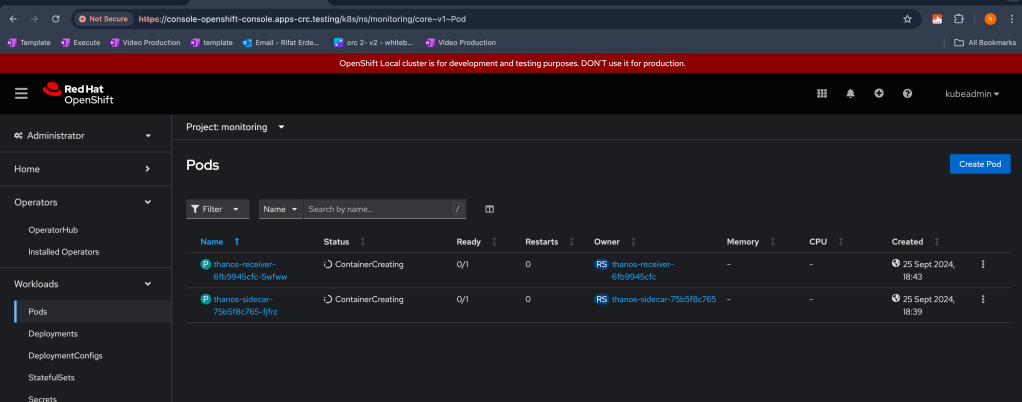
Task: Go to Installed Operators
Action: pos(64,251)
